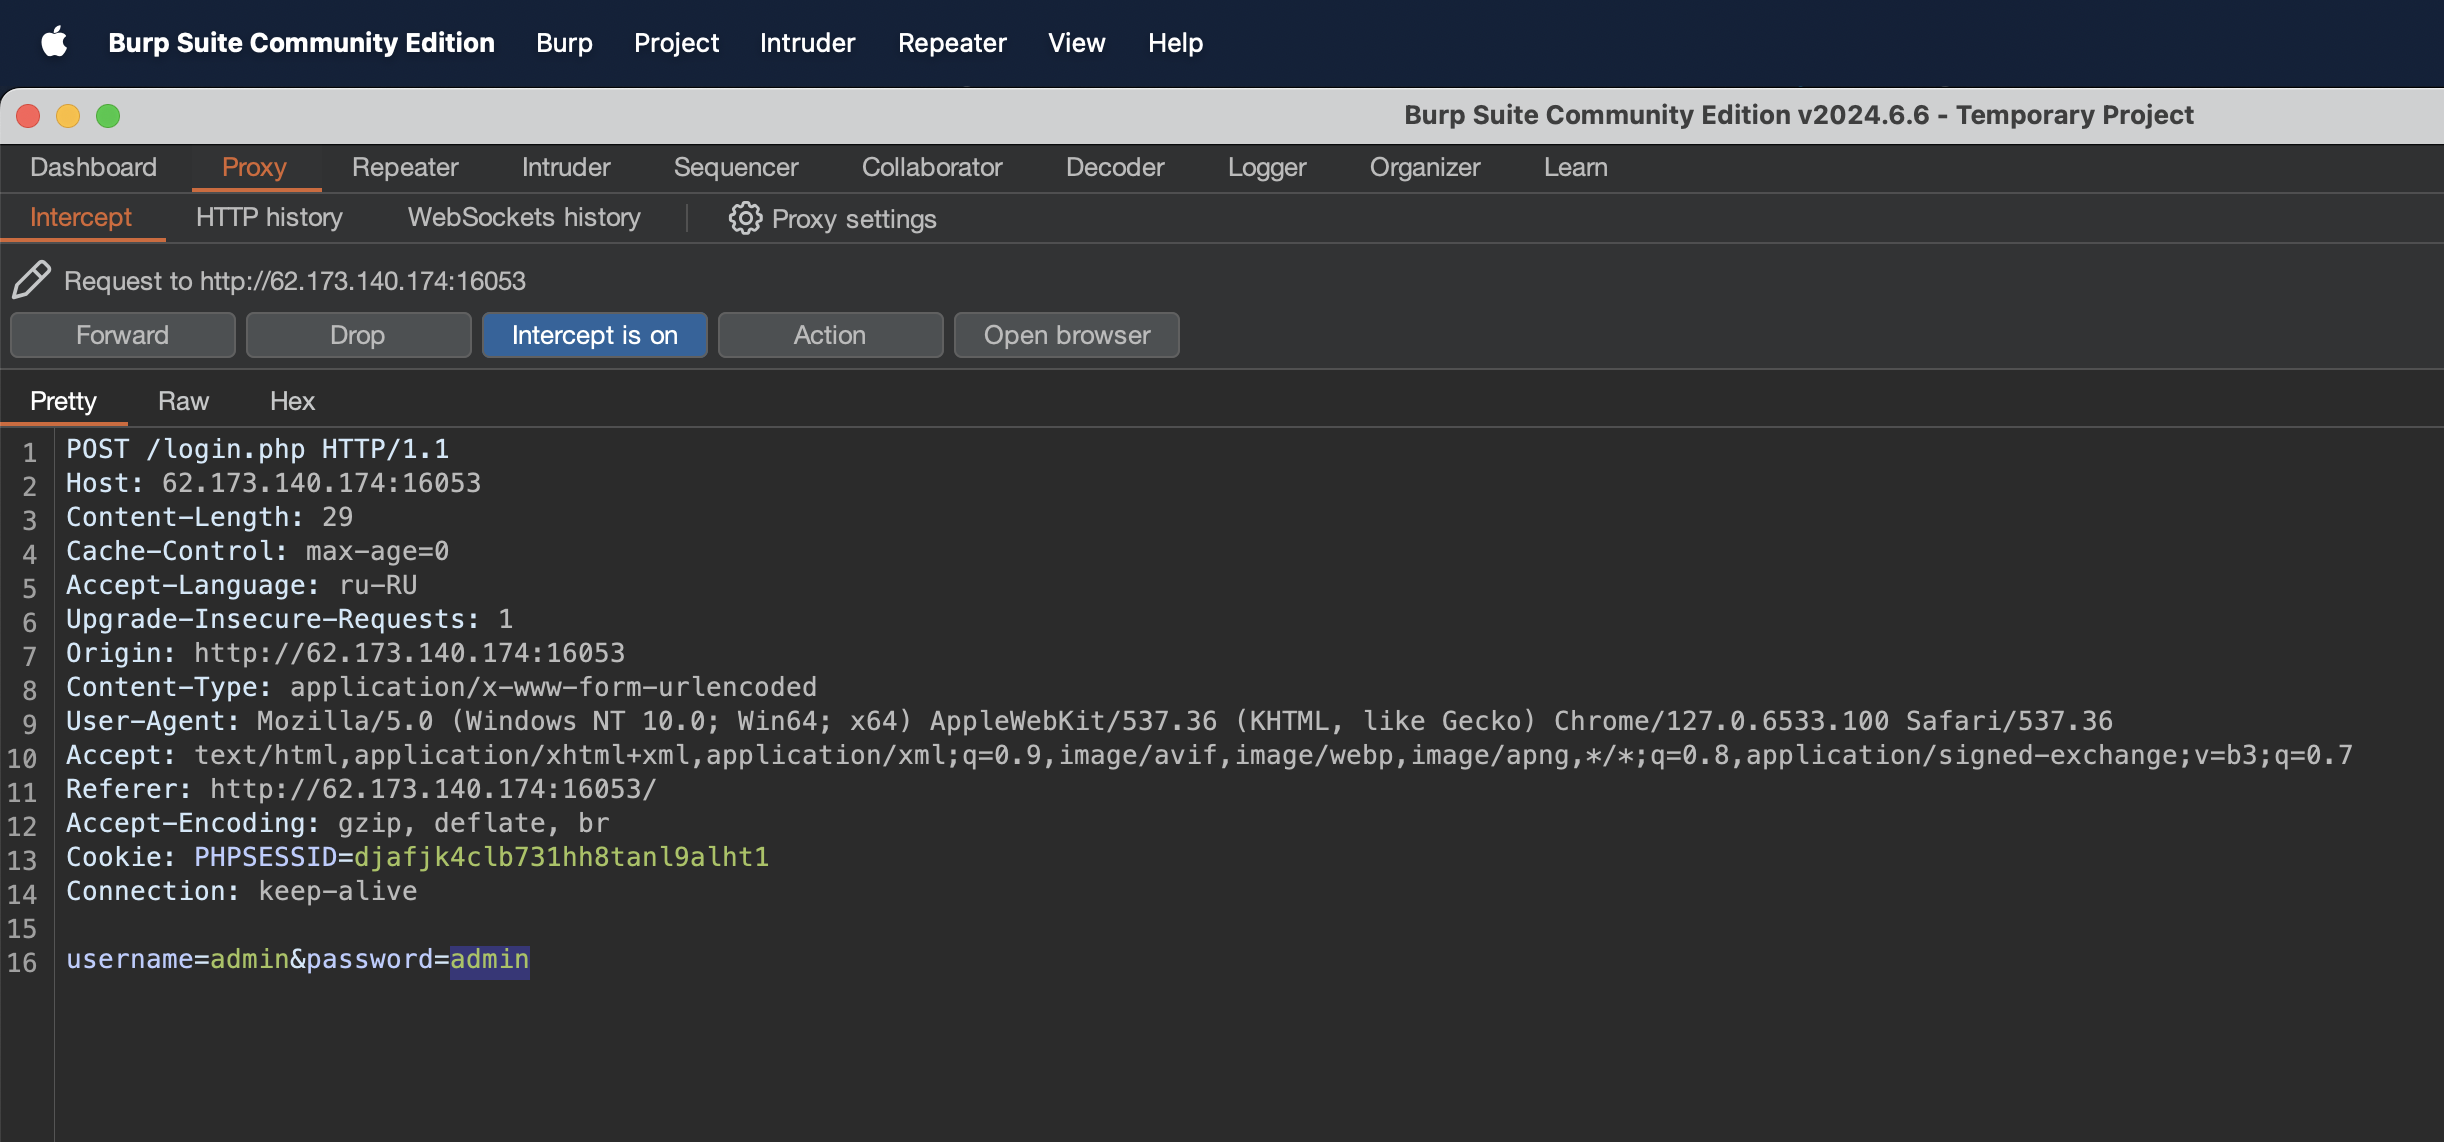Screen dimensions: 2444x1142
Task: Switch to the Dashboard tab
Action: pos(93,167)
